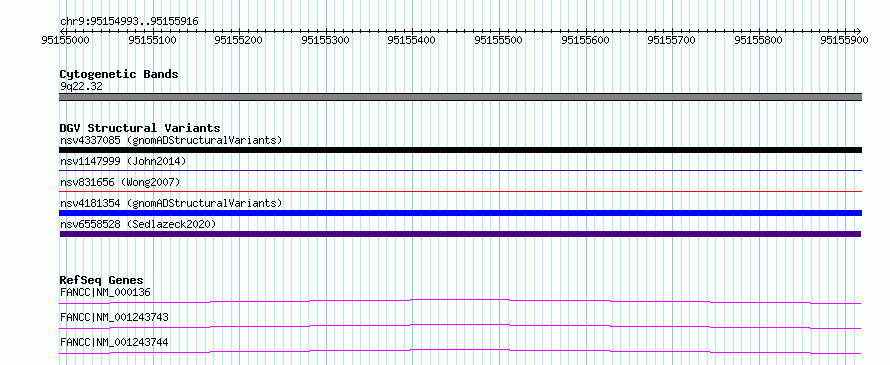Click ruler position 95155400
The height and width of the screenshot is (365, 890).
412,40
